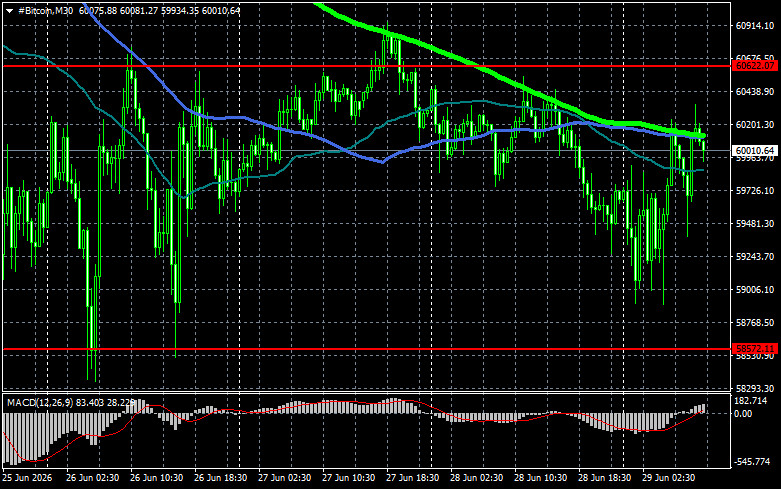Select the red 60622.07 resistance price tag
The height and width of the screenshot is (489, 781).
tap(755, 66)
